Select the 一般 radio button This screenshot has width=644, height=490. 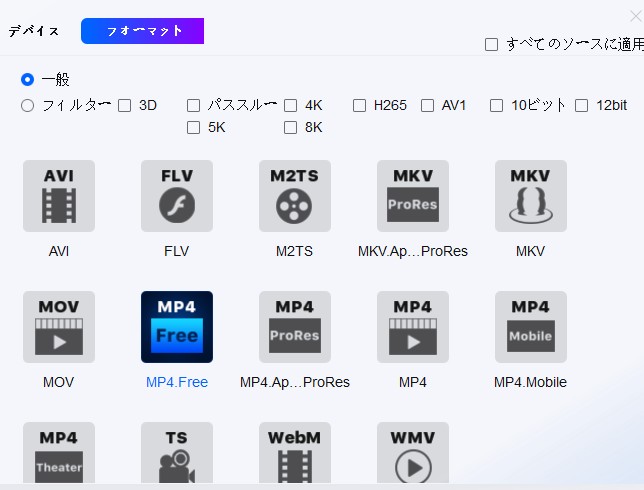coord(28,79)
